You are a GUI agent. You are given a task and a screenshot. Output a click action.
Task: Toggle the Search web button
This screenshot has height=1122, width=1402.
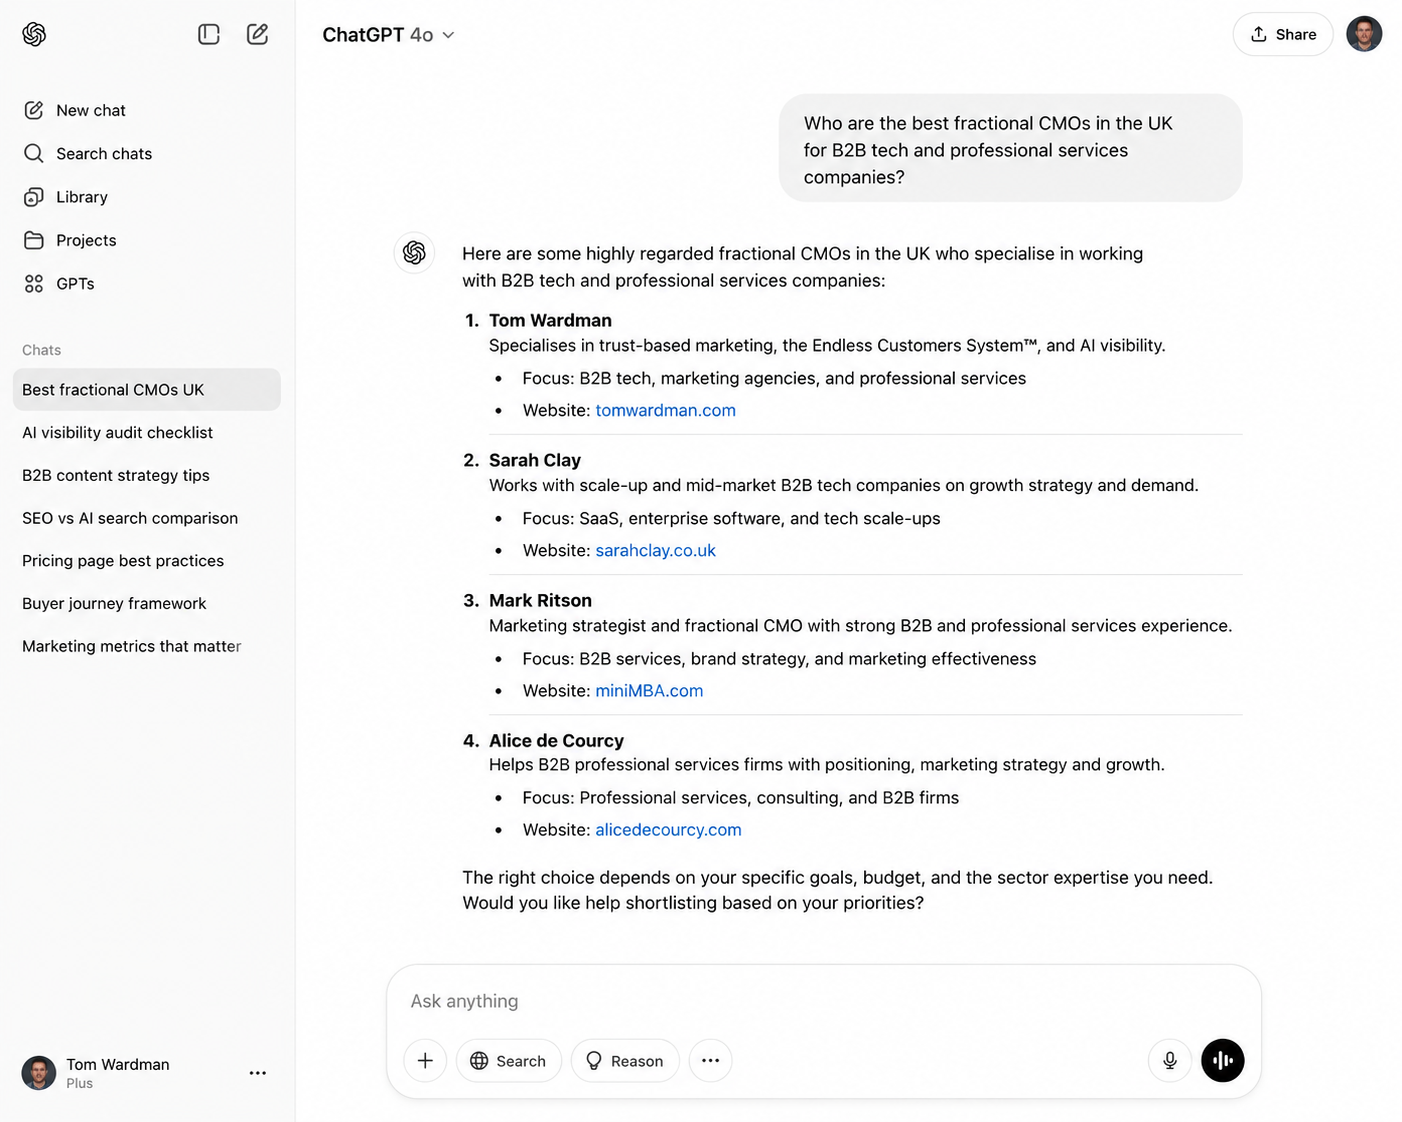tap(509, 1061)
